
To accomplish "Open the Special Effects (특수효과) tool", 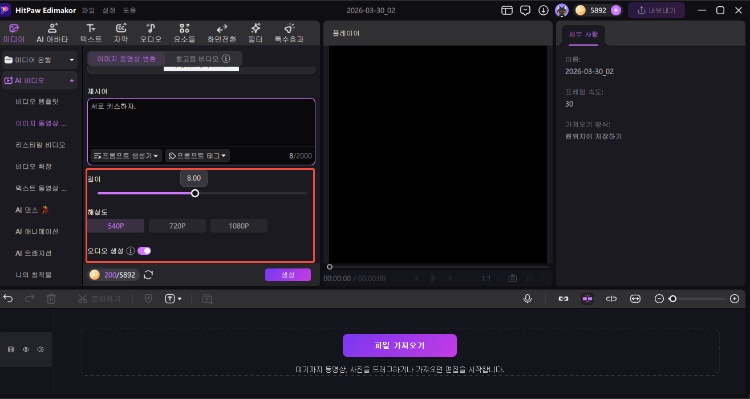I will click(289, 33).
